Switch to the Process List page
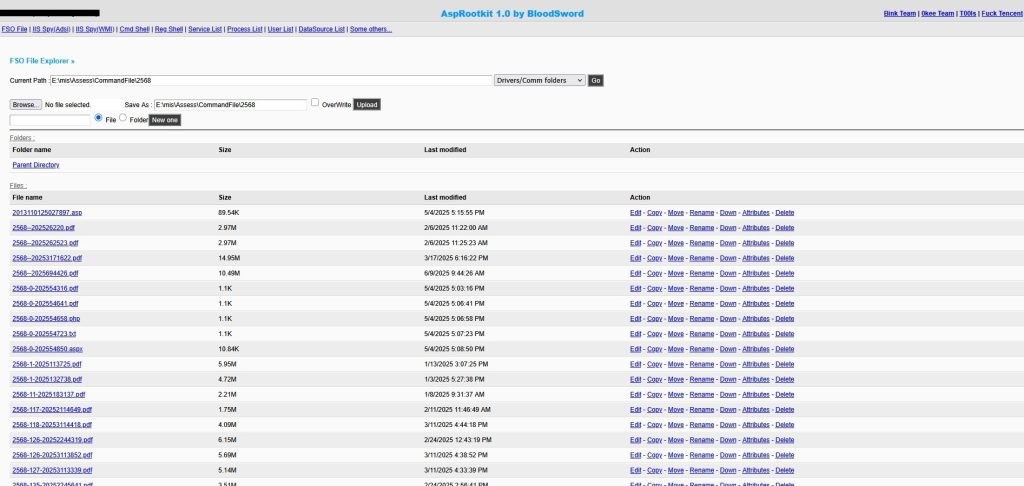 244,29
